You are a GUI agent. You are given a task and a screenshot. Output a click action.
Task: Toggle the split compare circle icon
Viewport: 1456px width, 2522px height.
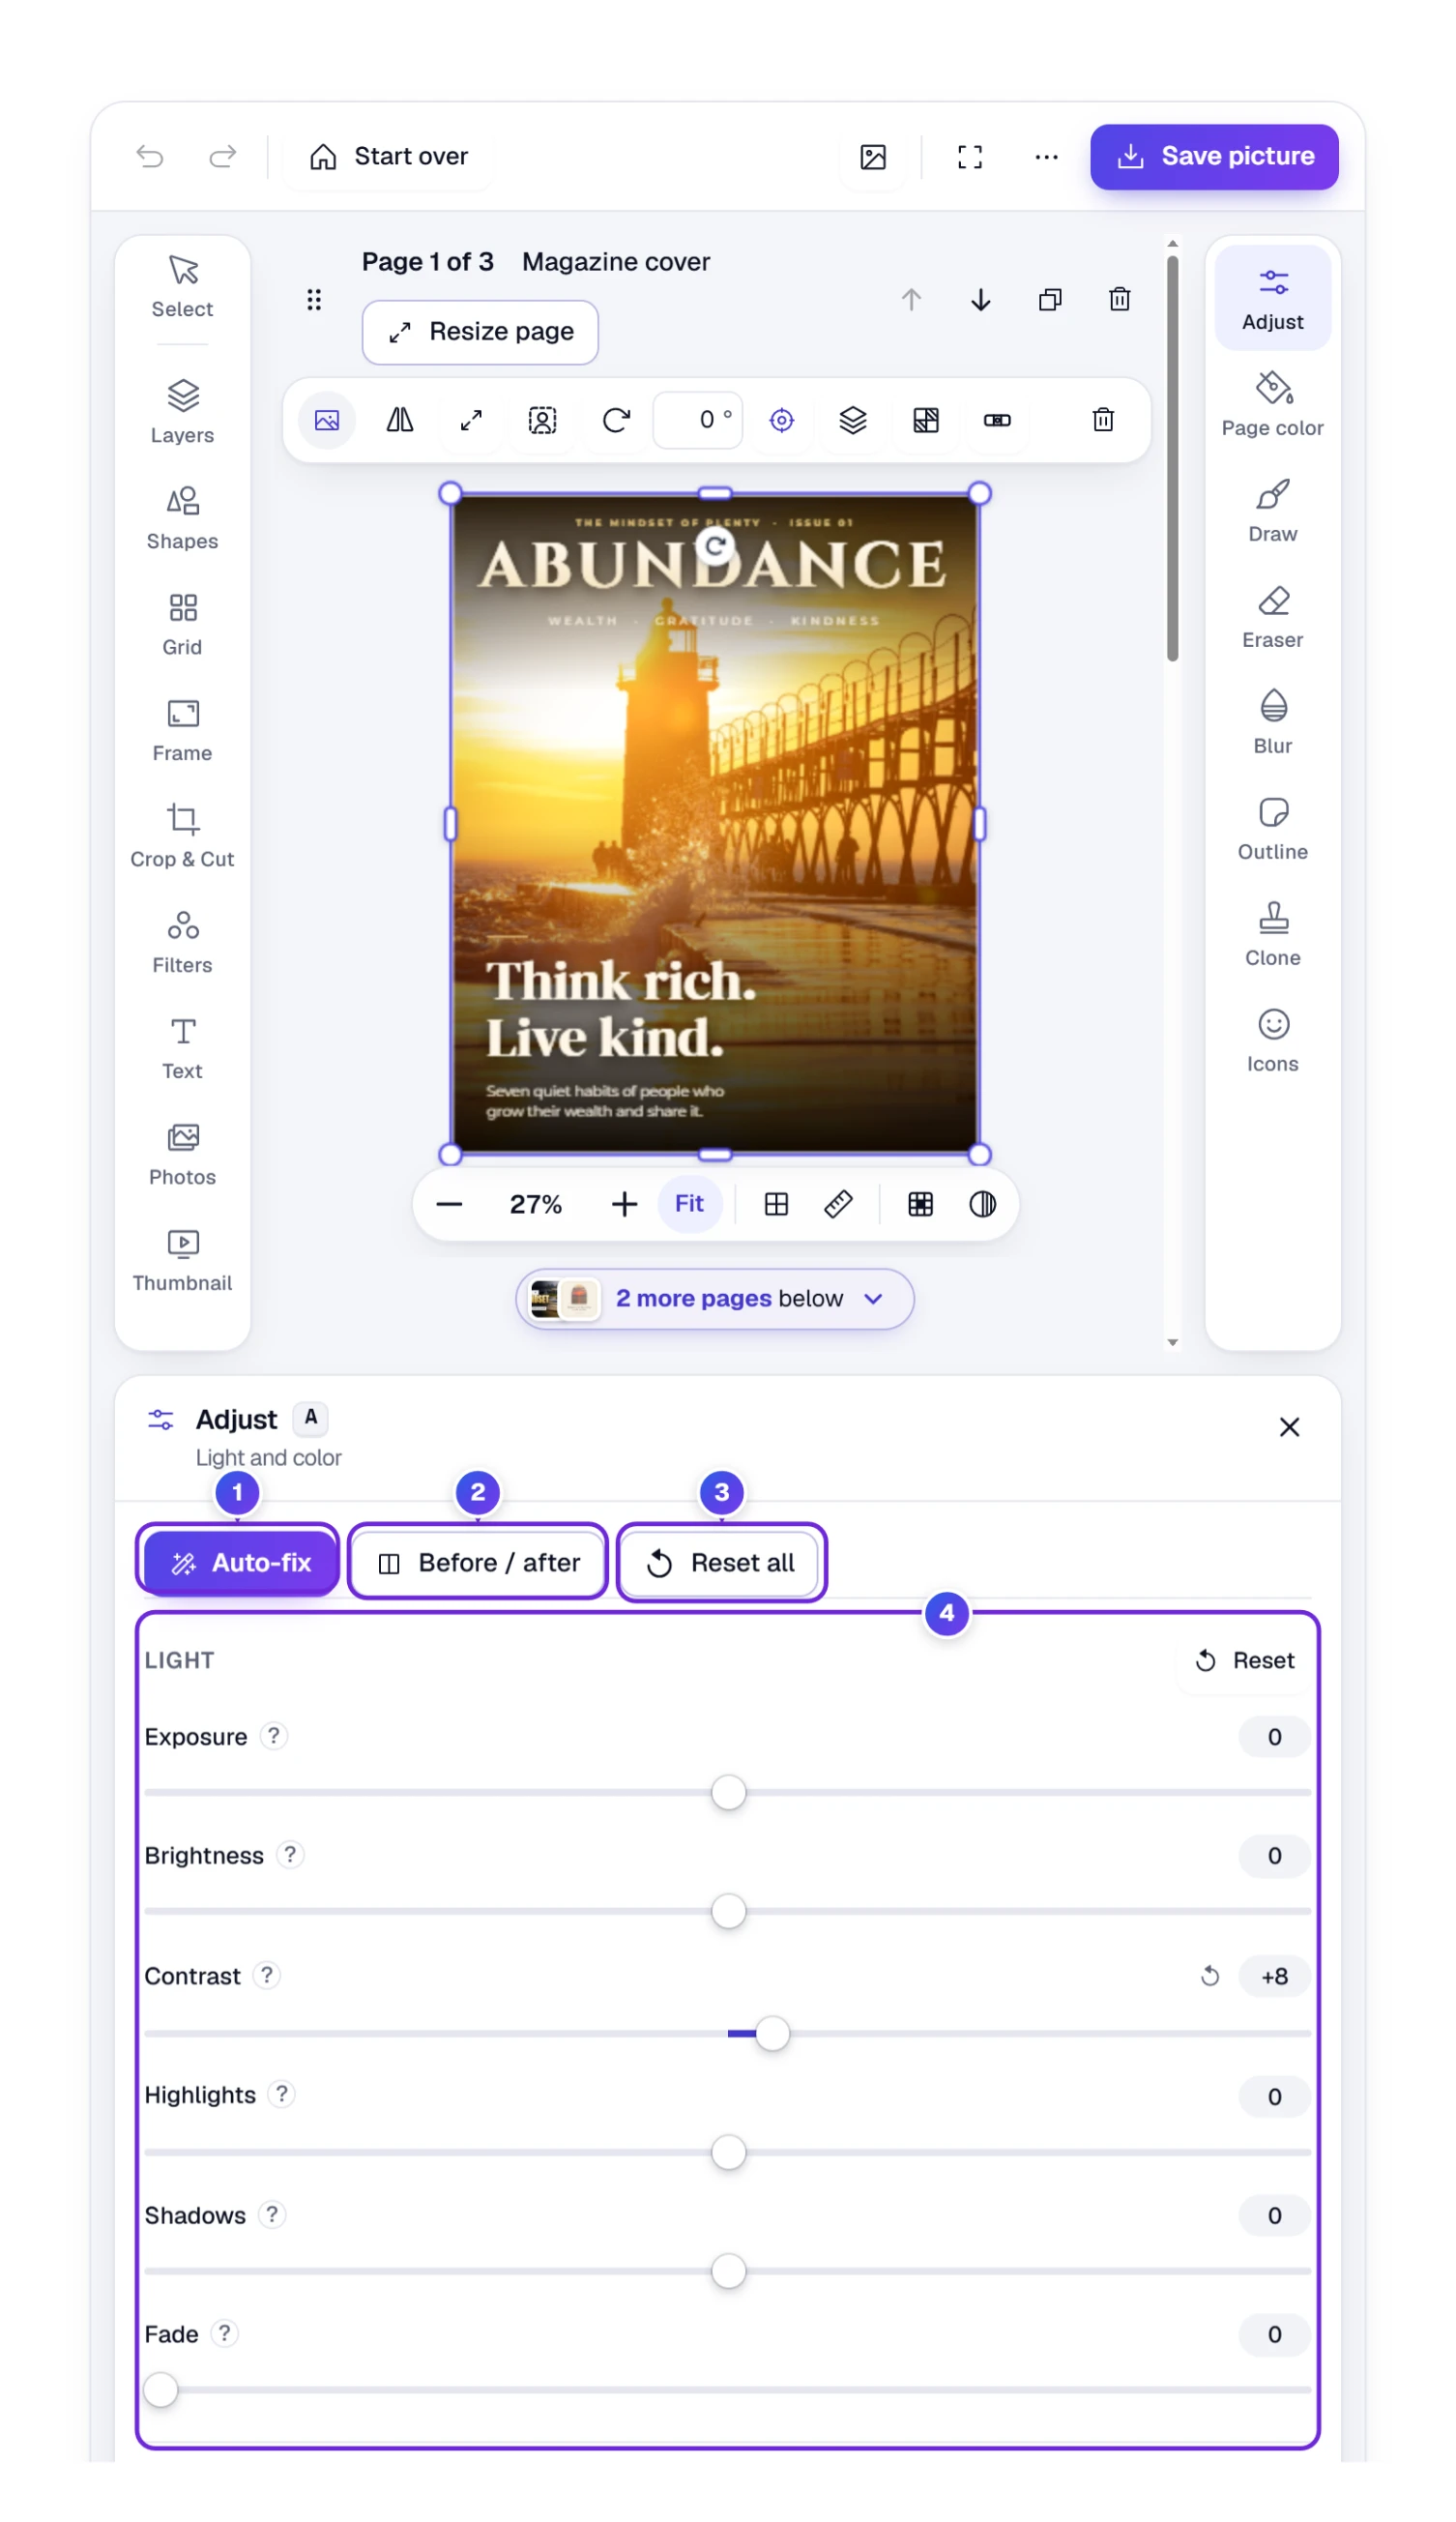pos(982,1203)
